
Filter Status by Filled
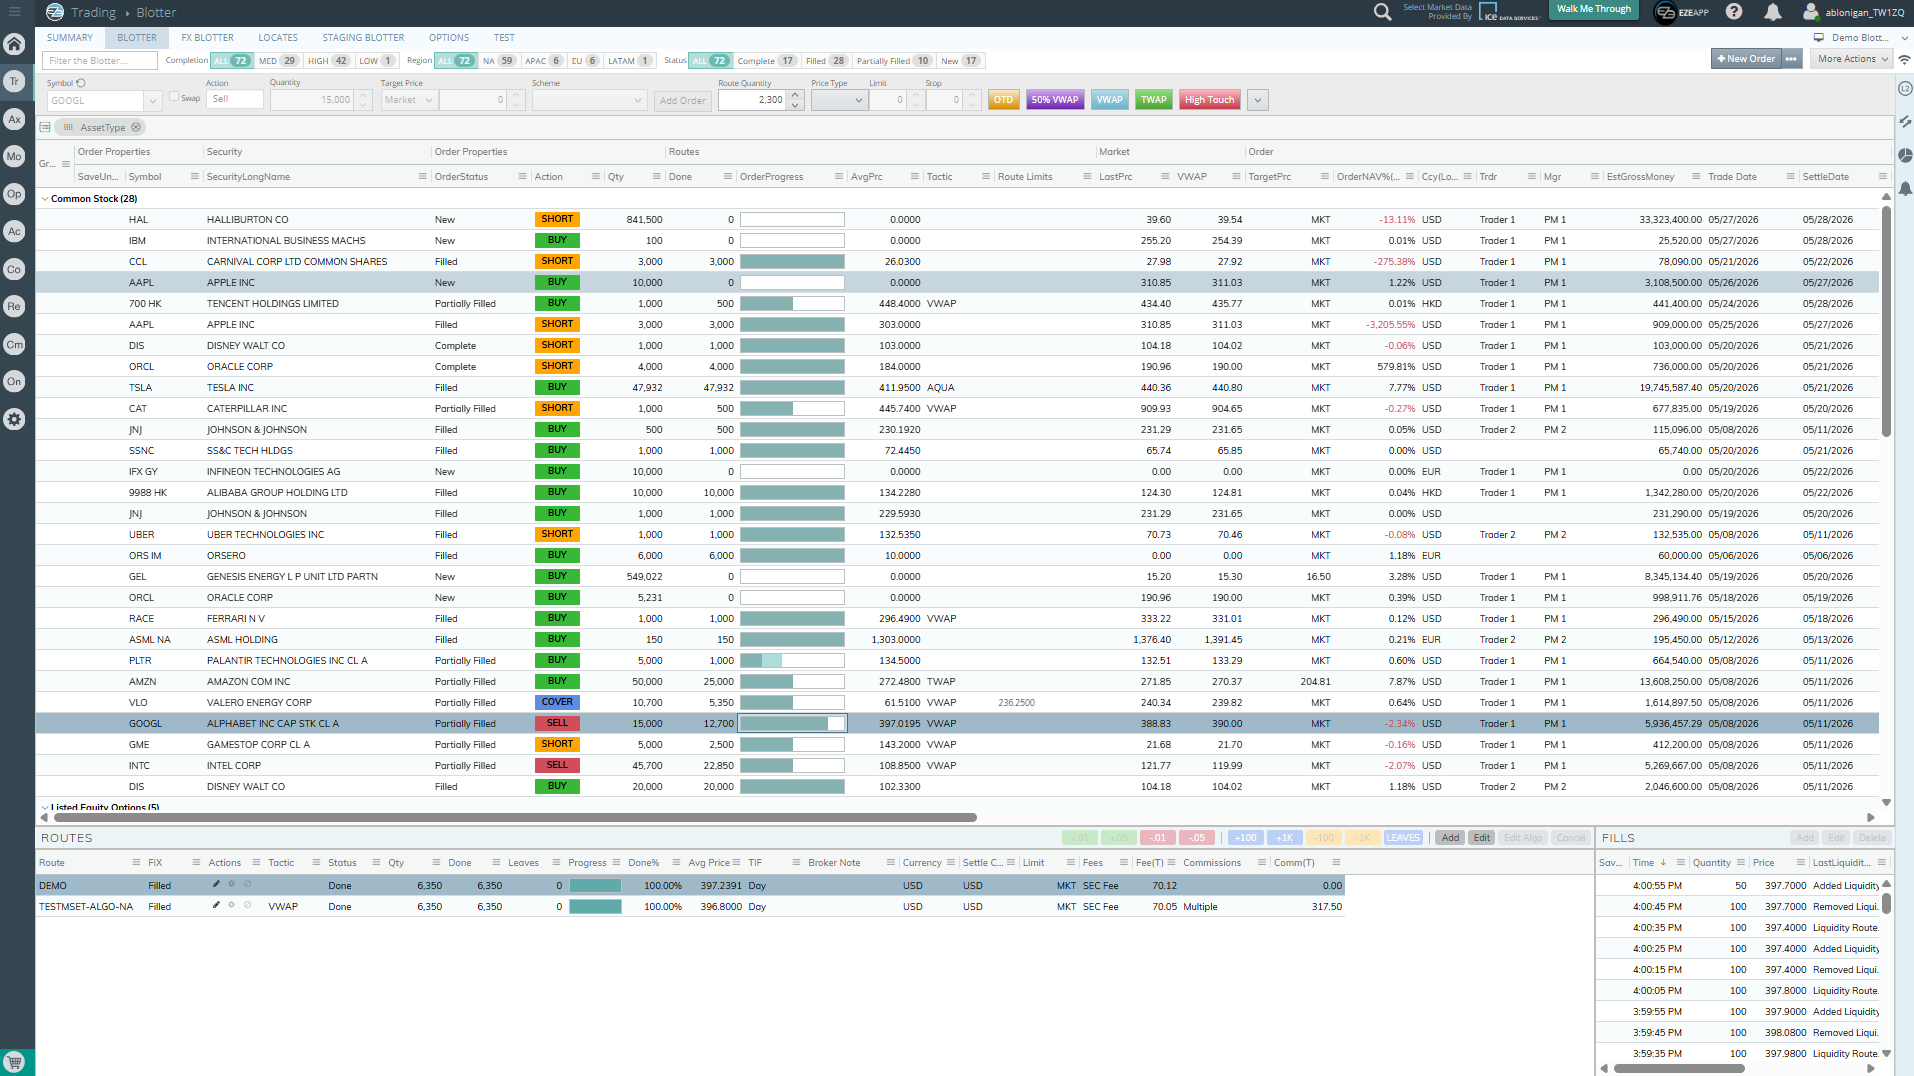pyautogui.click(x=826, y=61)
